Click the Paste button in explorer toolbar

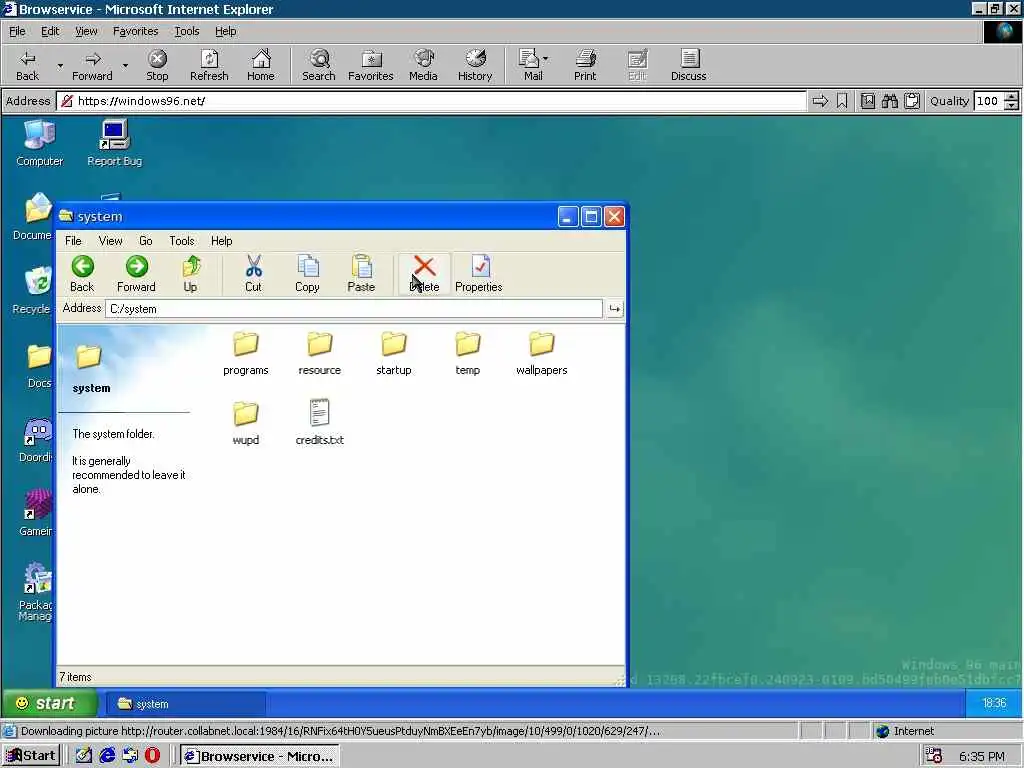pos(361,274)
